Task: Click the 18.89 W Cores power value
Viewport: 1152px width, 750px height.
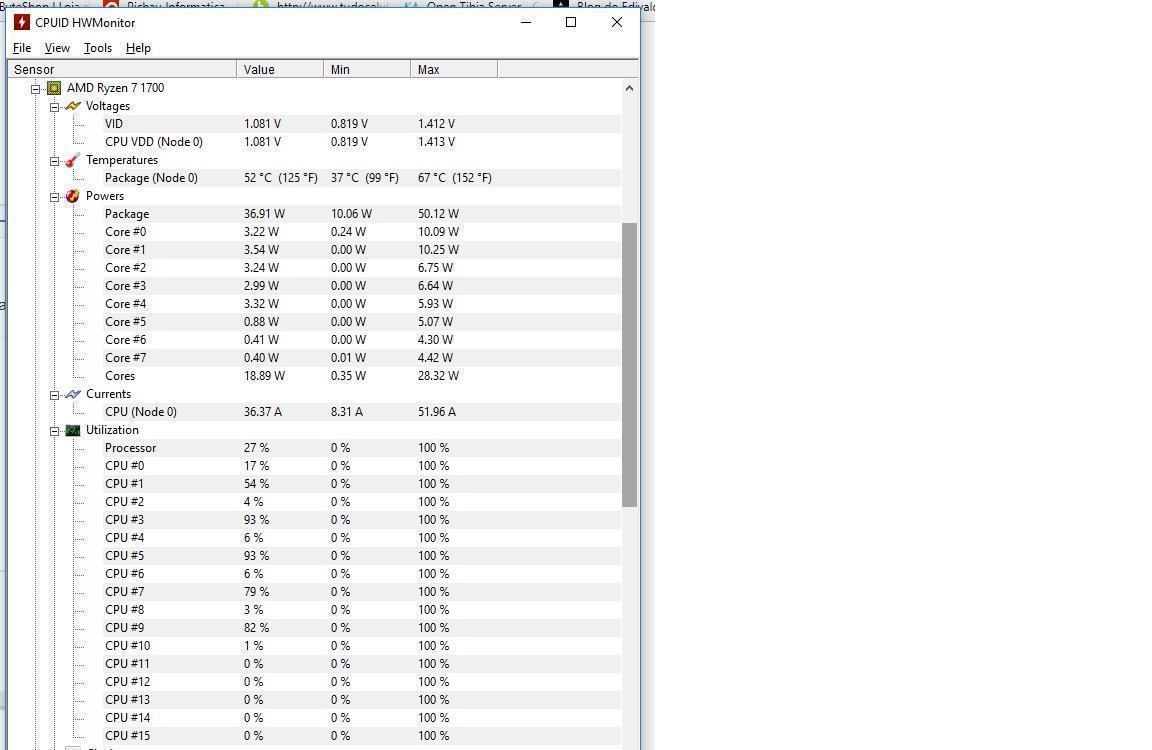Action: point(264,376)
